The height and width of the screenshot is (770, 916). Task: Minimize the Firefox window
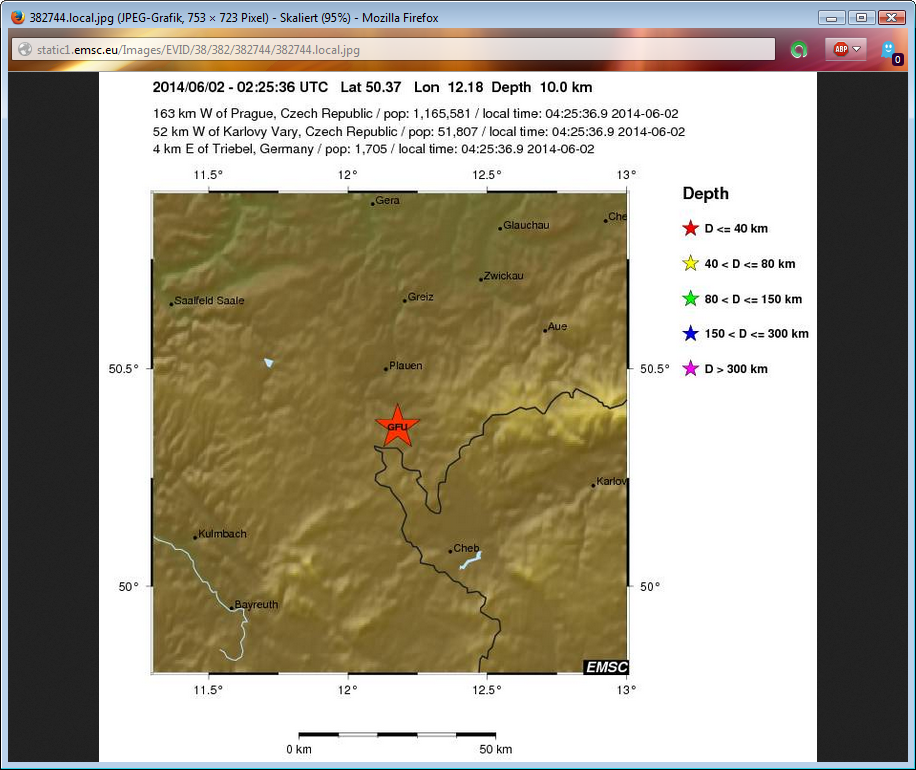point(831,17)
